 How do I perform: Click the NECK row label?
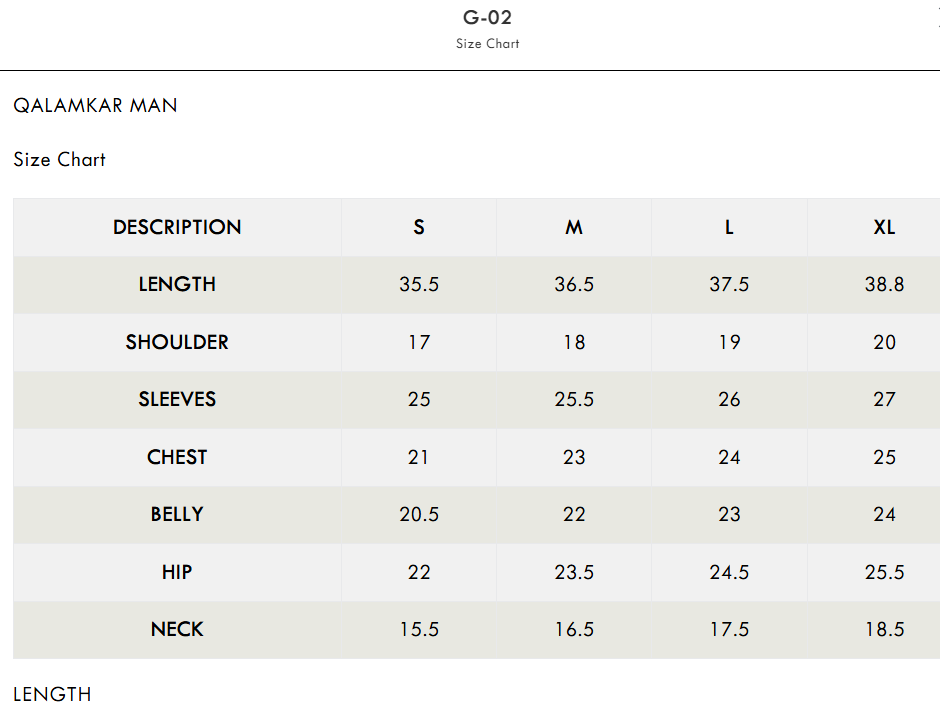177,630
